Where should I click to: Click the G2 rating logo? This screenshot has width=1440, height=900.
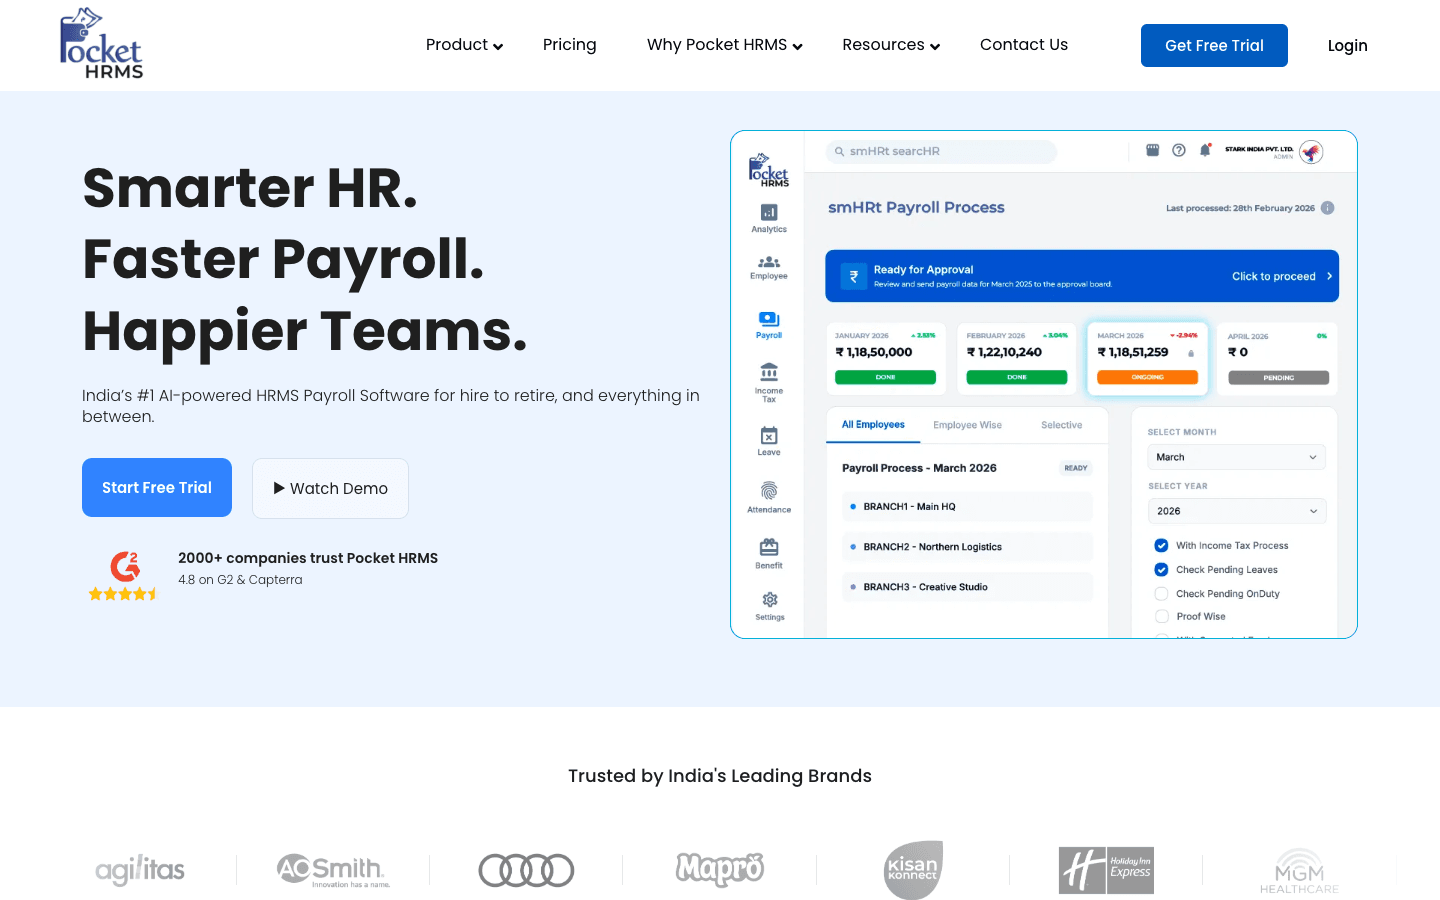125,567
